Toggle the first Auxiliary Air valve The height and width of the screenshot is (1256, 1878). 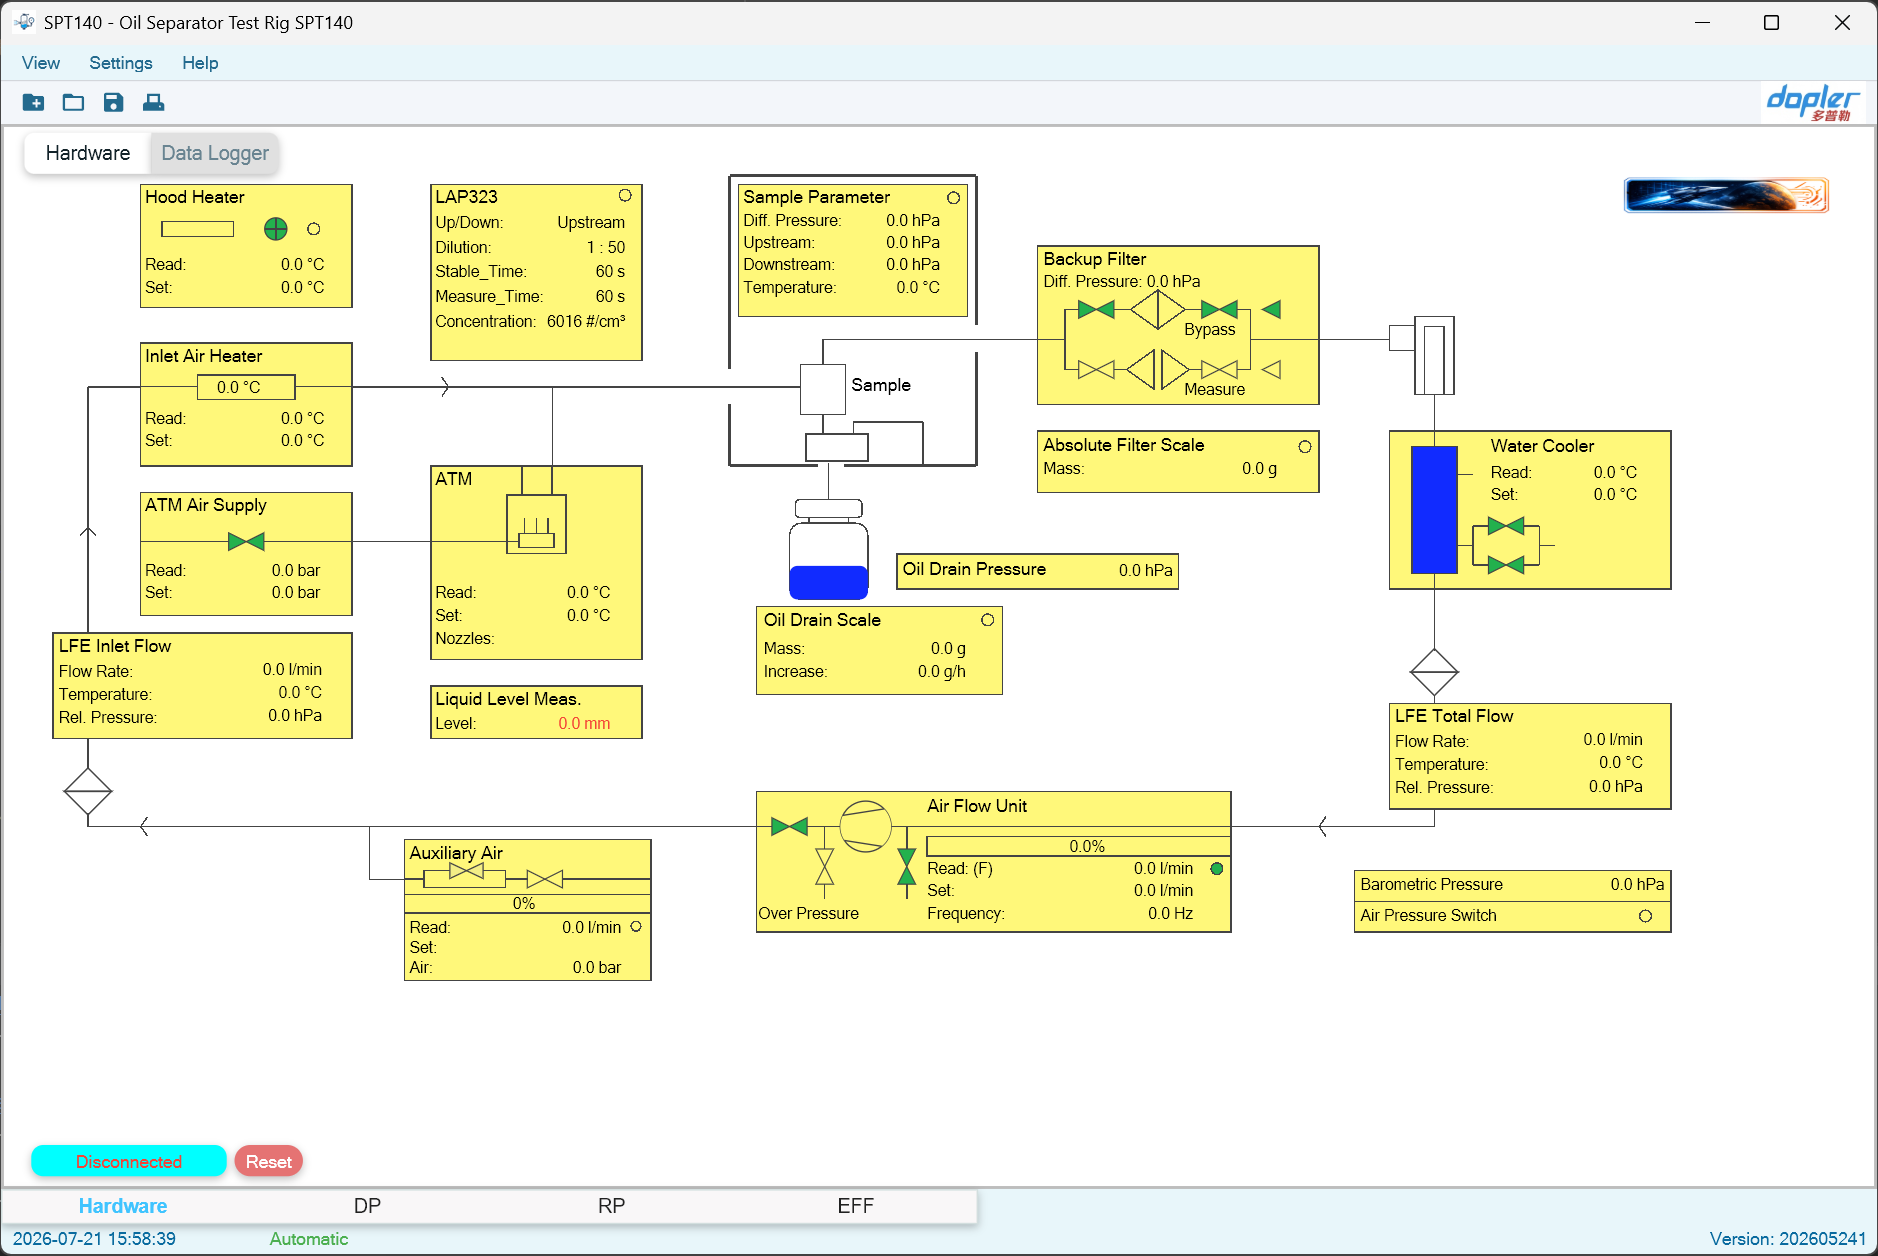pyautogui.click(x=466, y=871)
